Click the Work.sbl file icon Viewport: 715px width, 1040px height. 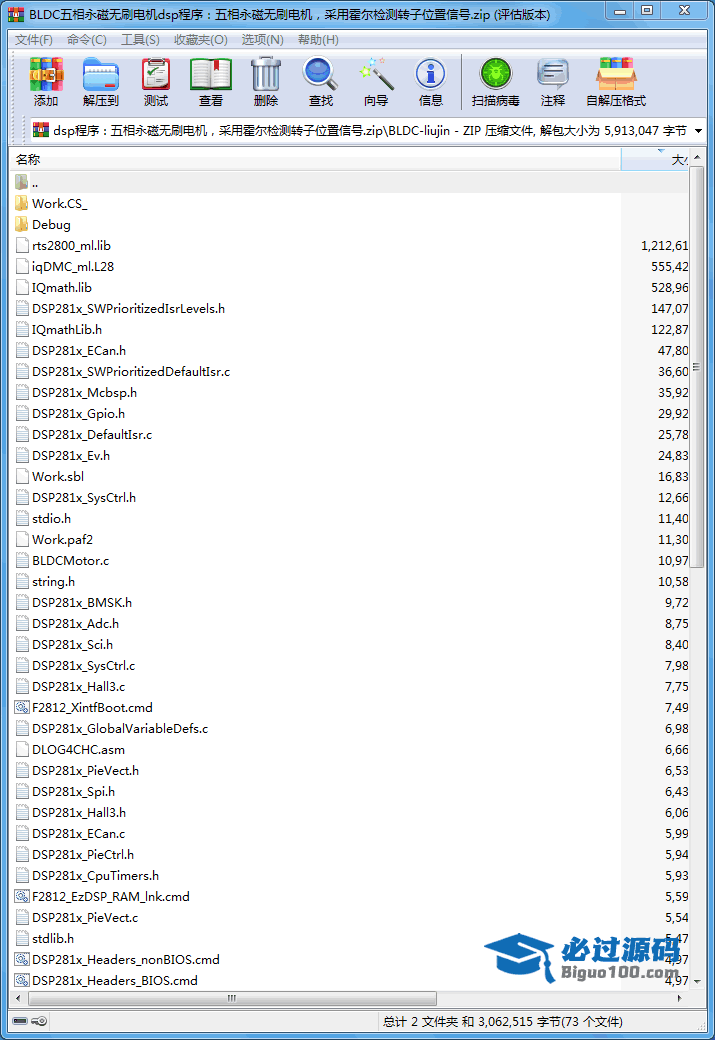[22, 476]
